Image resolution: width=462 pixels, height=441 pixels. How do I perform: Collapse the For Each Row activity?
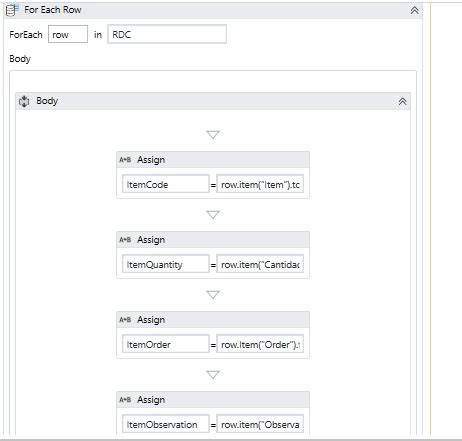414,10
